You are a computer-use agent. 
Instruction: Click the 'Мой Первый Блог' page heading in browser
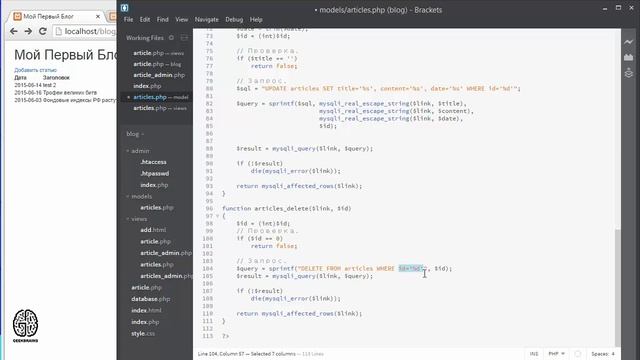coord(65,55)
